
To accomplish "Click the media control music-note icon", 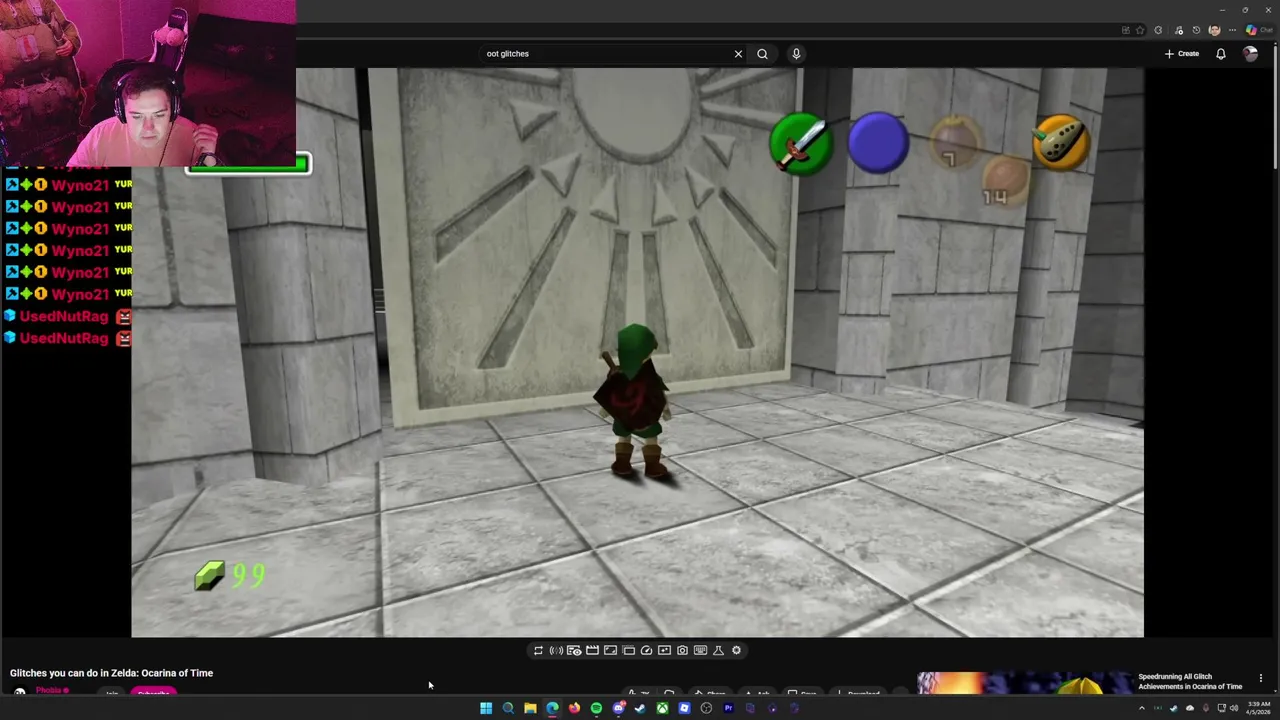I will [x=1179, y=30].
